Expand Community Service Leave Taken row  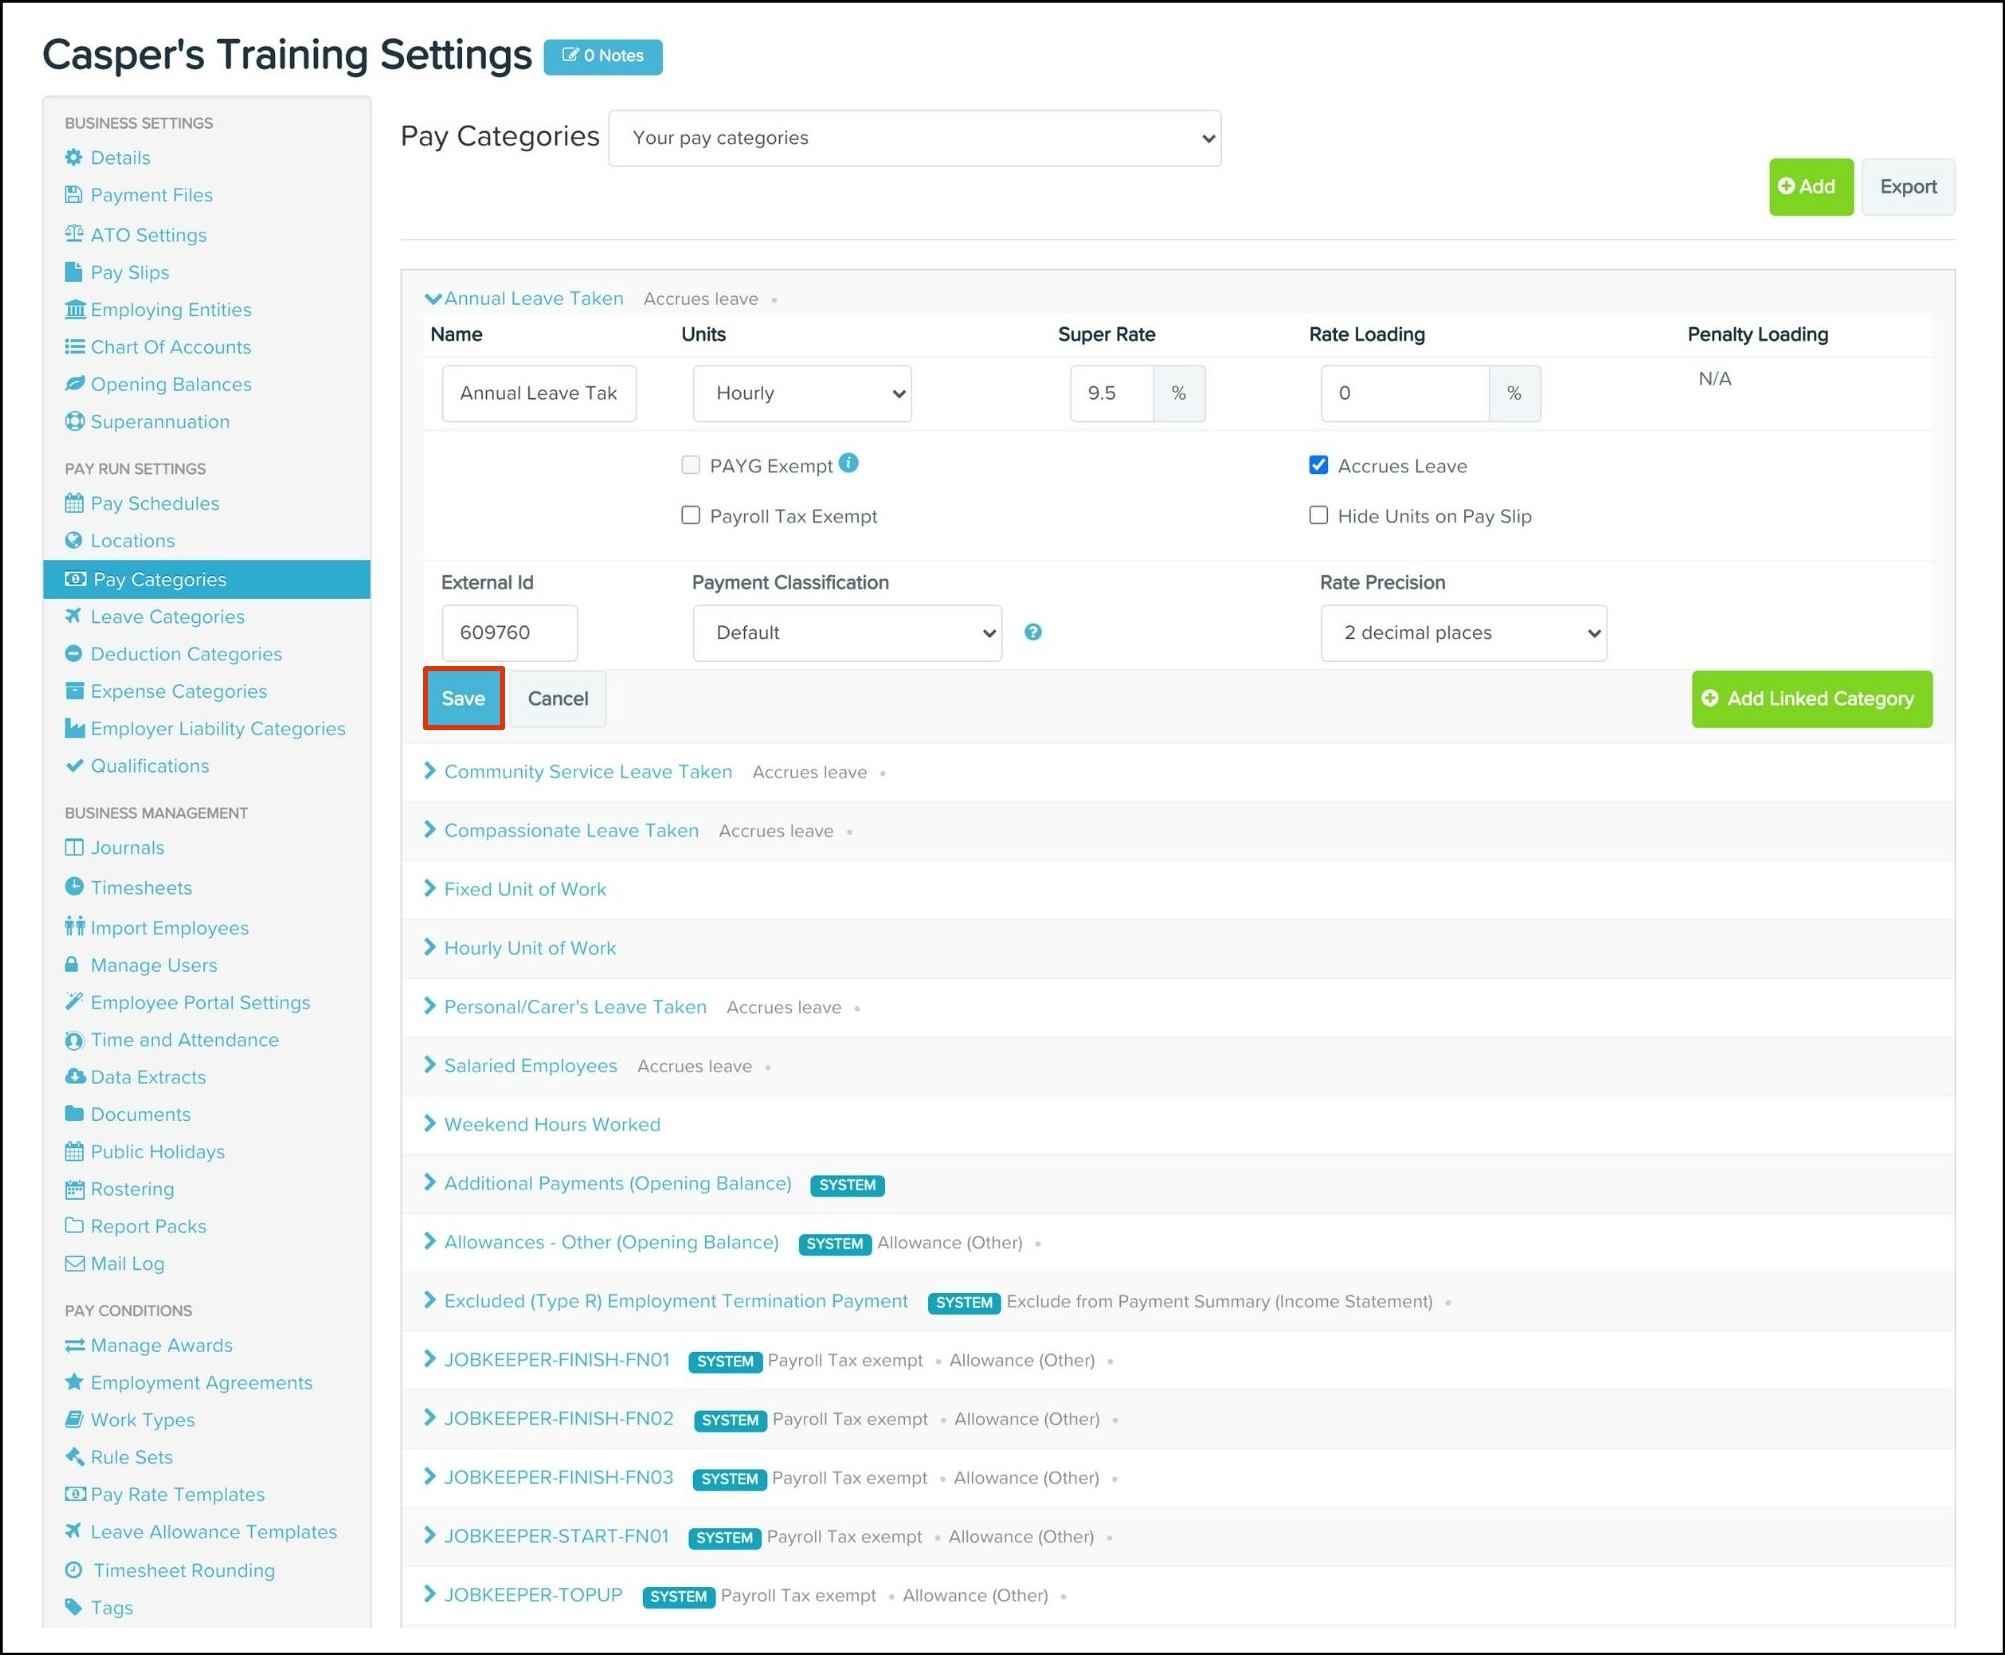(x=587, y=771)
